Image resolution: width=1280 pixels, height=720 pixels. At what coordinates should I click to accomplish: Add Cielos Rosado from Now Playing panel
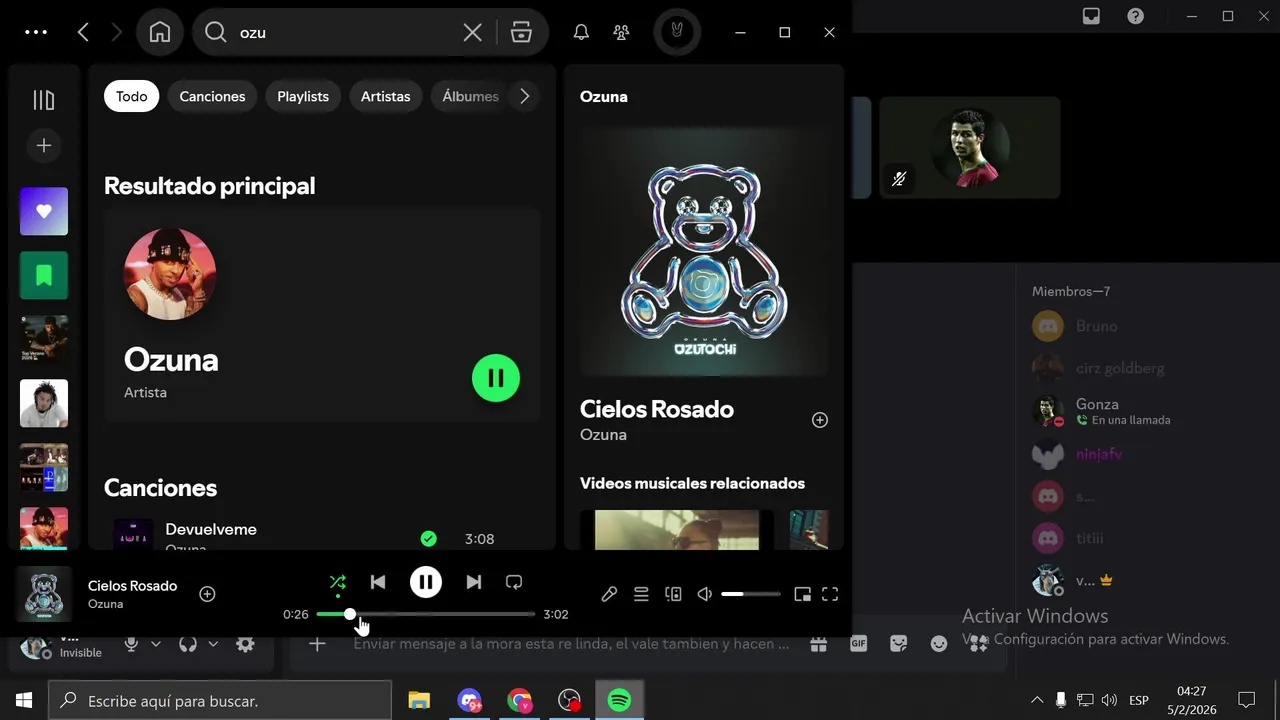pyautogui.click(x=820, y=420)
